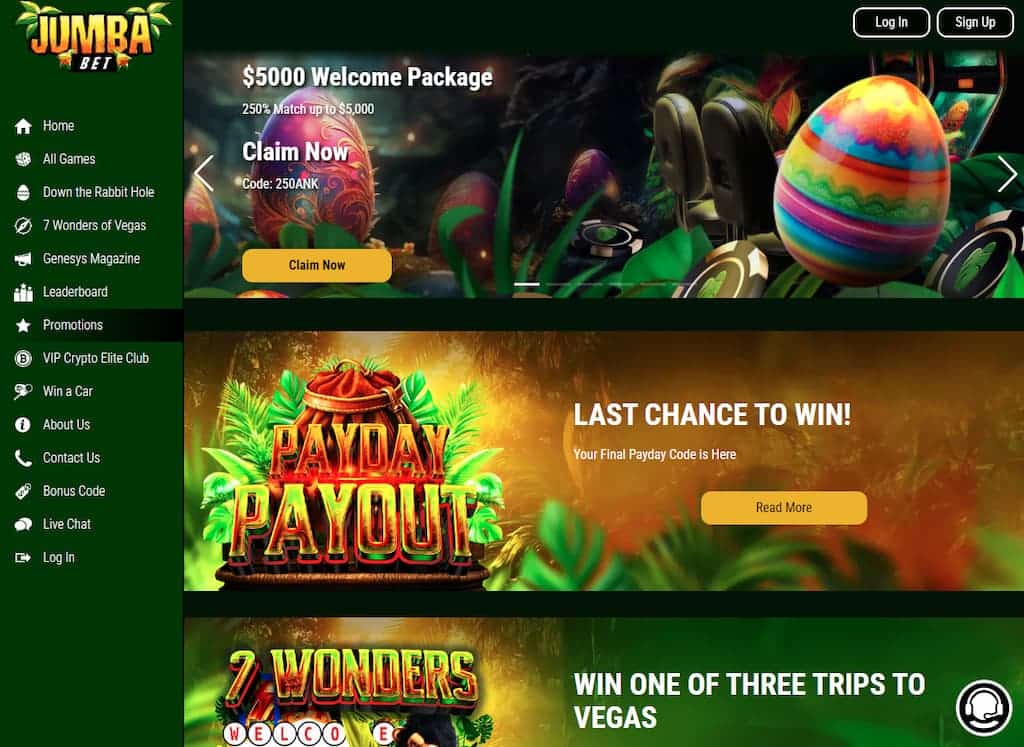Click the Win a Car keys icon
The image size is (1024, 747).
[x=23, y=392]
